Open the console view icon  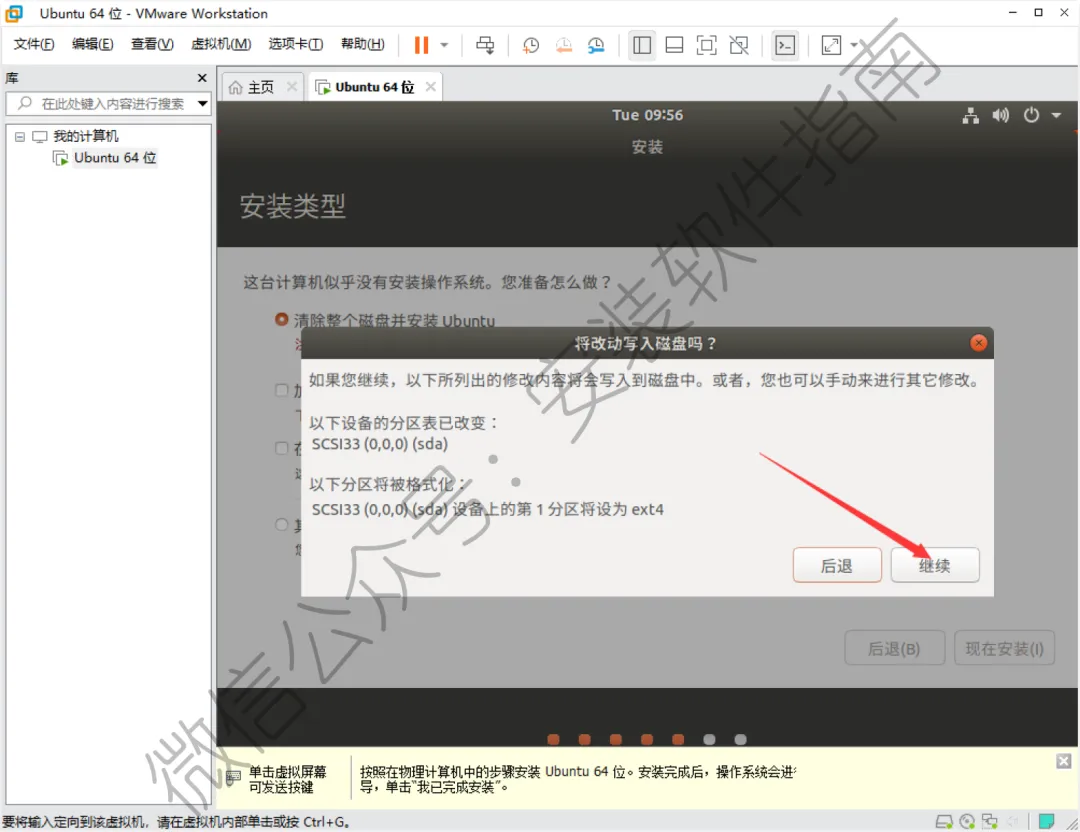click(x=785, y=45)
